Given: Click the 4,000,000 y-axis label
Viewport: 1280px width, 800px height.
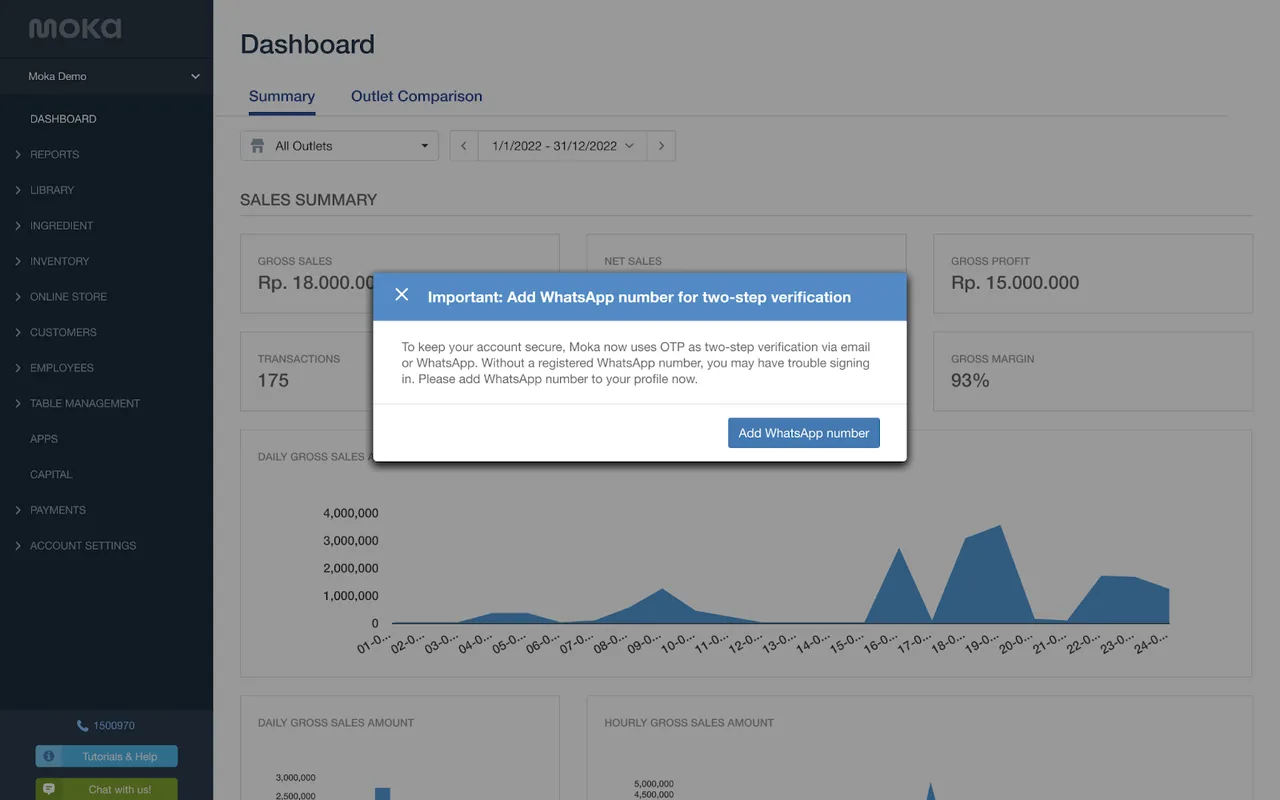Looking at the screenshot, I should pos(350,514).
